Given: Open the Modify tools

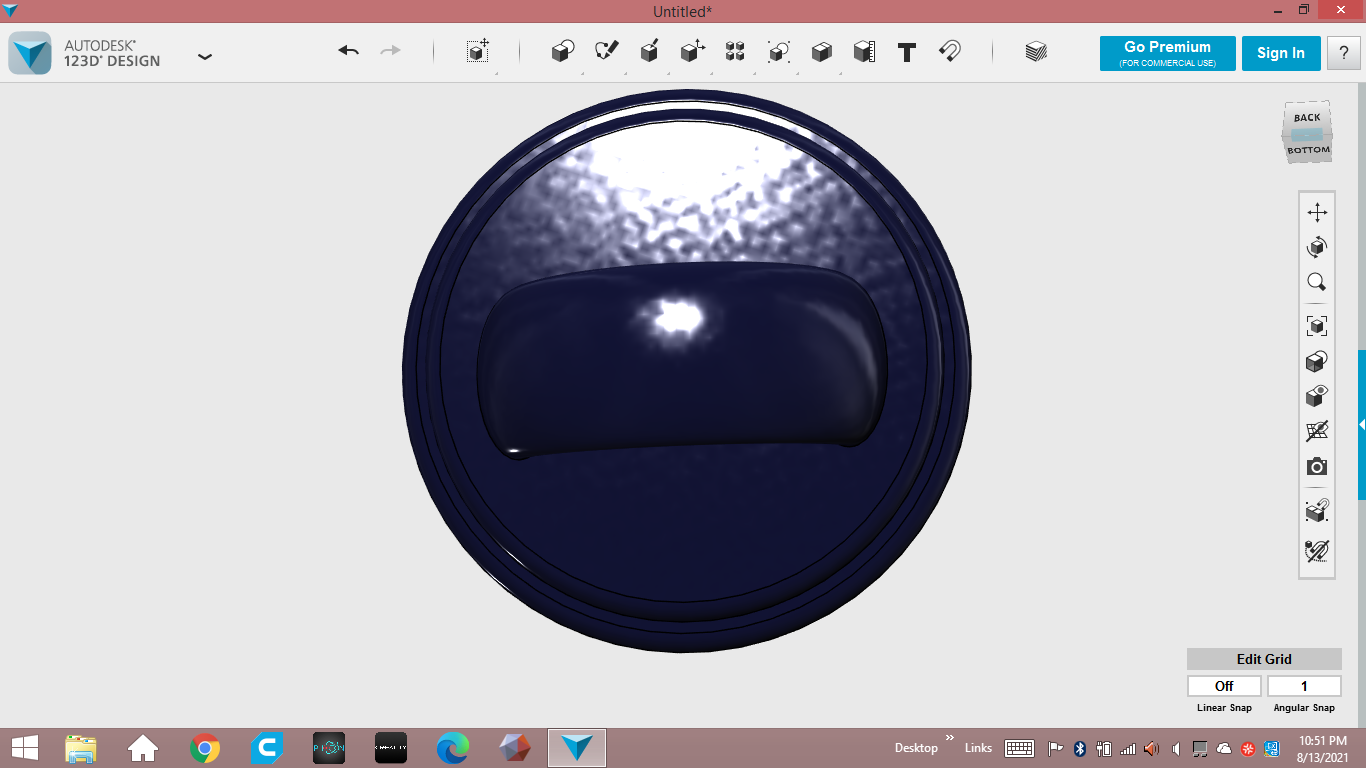Looking at the screenshot, I should pyautogui.click(x=693, y=52).
